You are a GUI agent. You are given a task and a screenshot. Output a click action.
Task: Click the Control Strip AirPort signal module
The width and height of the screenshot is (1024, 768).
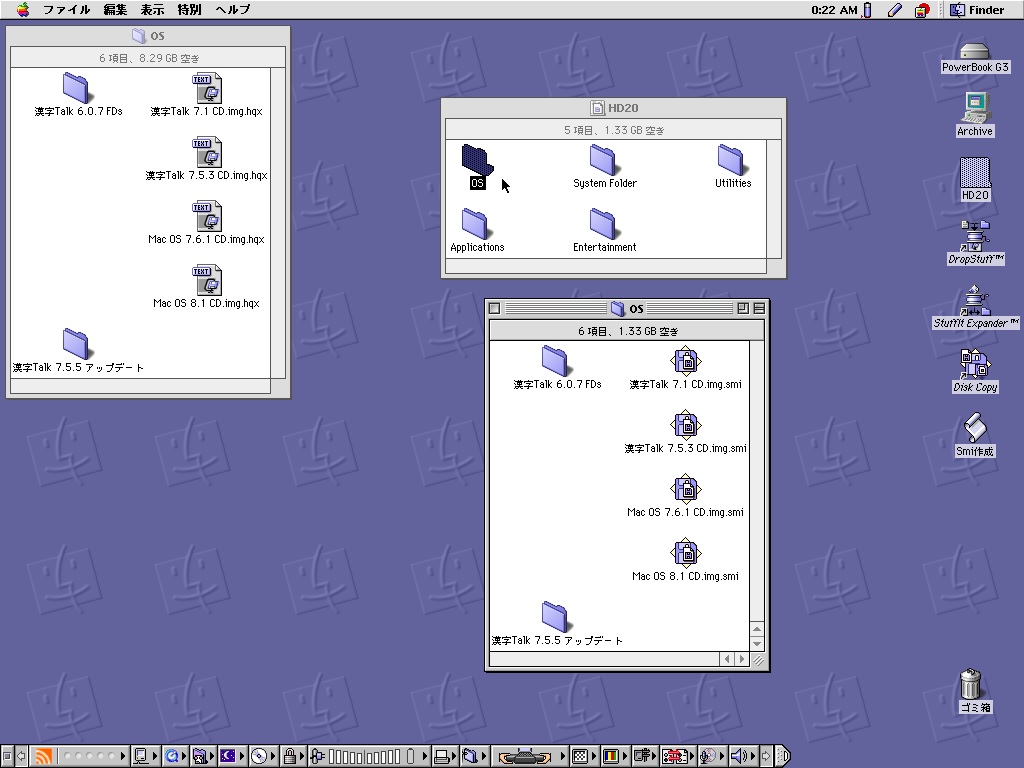tap(78, 756)
